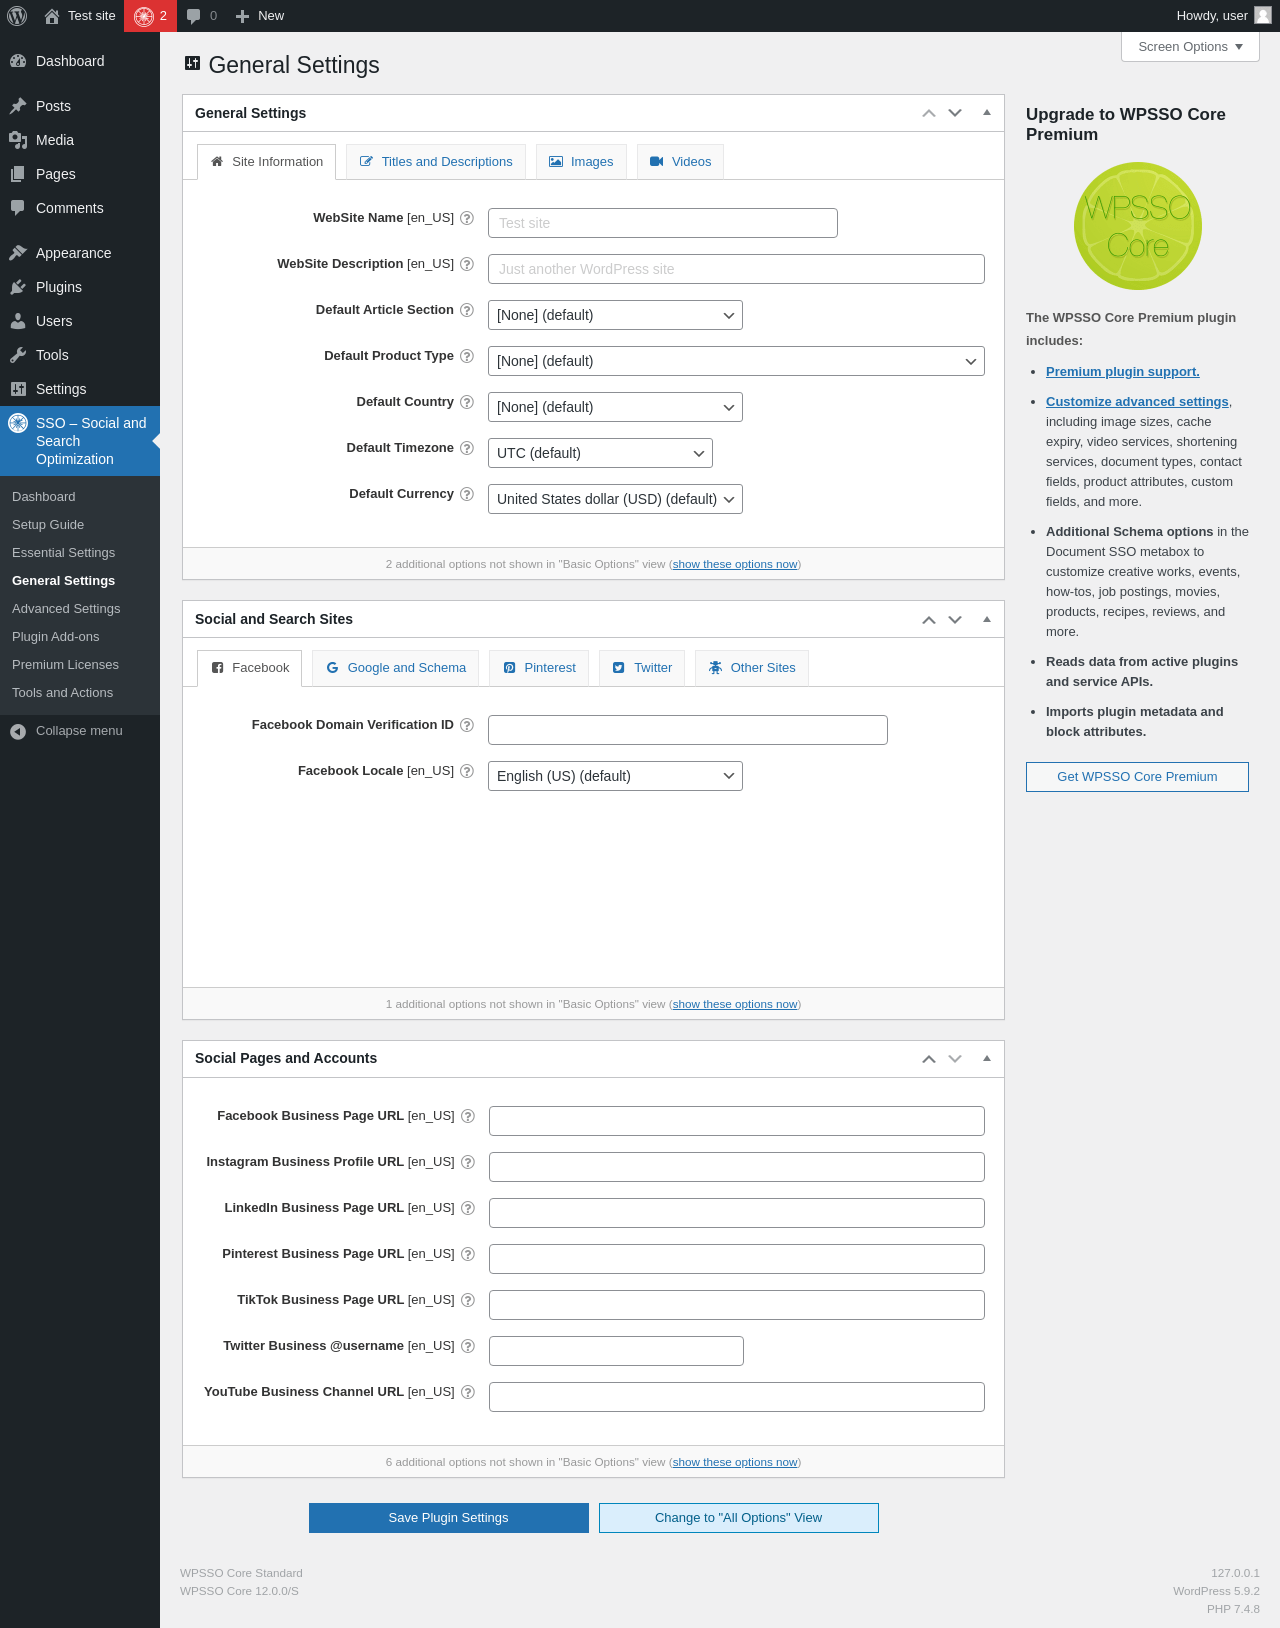
Task: Click Get WPSSO Core Premium button
Action: tap(1137, 777)
